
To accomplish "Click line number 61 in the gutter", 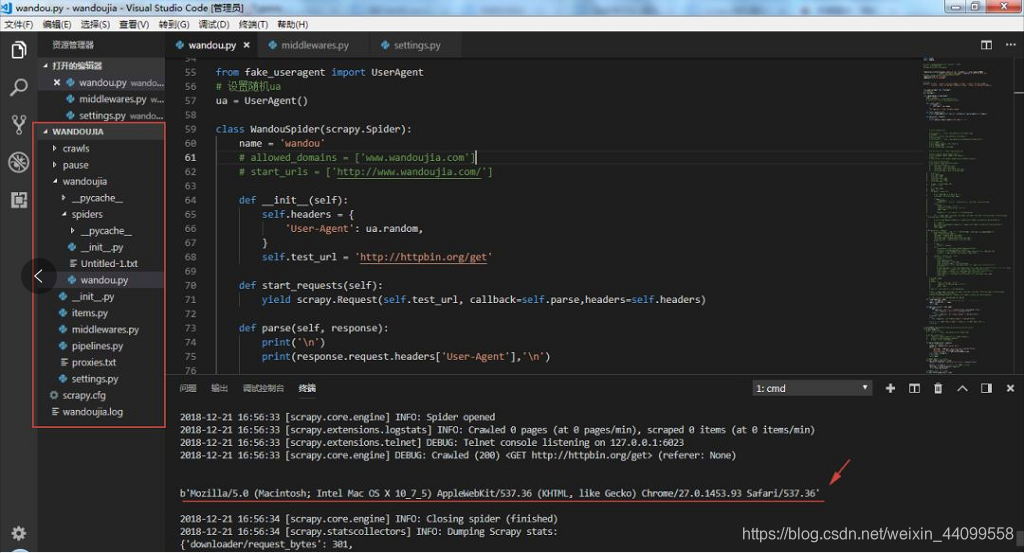I will (190, 157).
